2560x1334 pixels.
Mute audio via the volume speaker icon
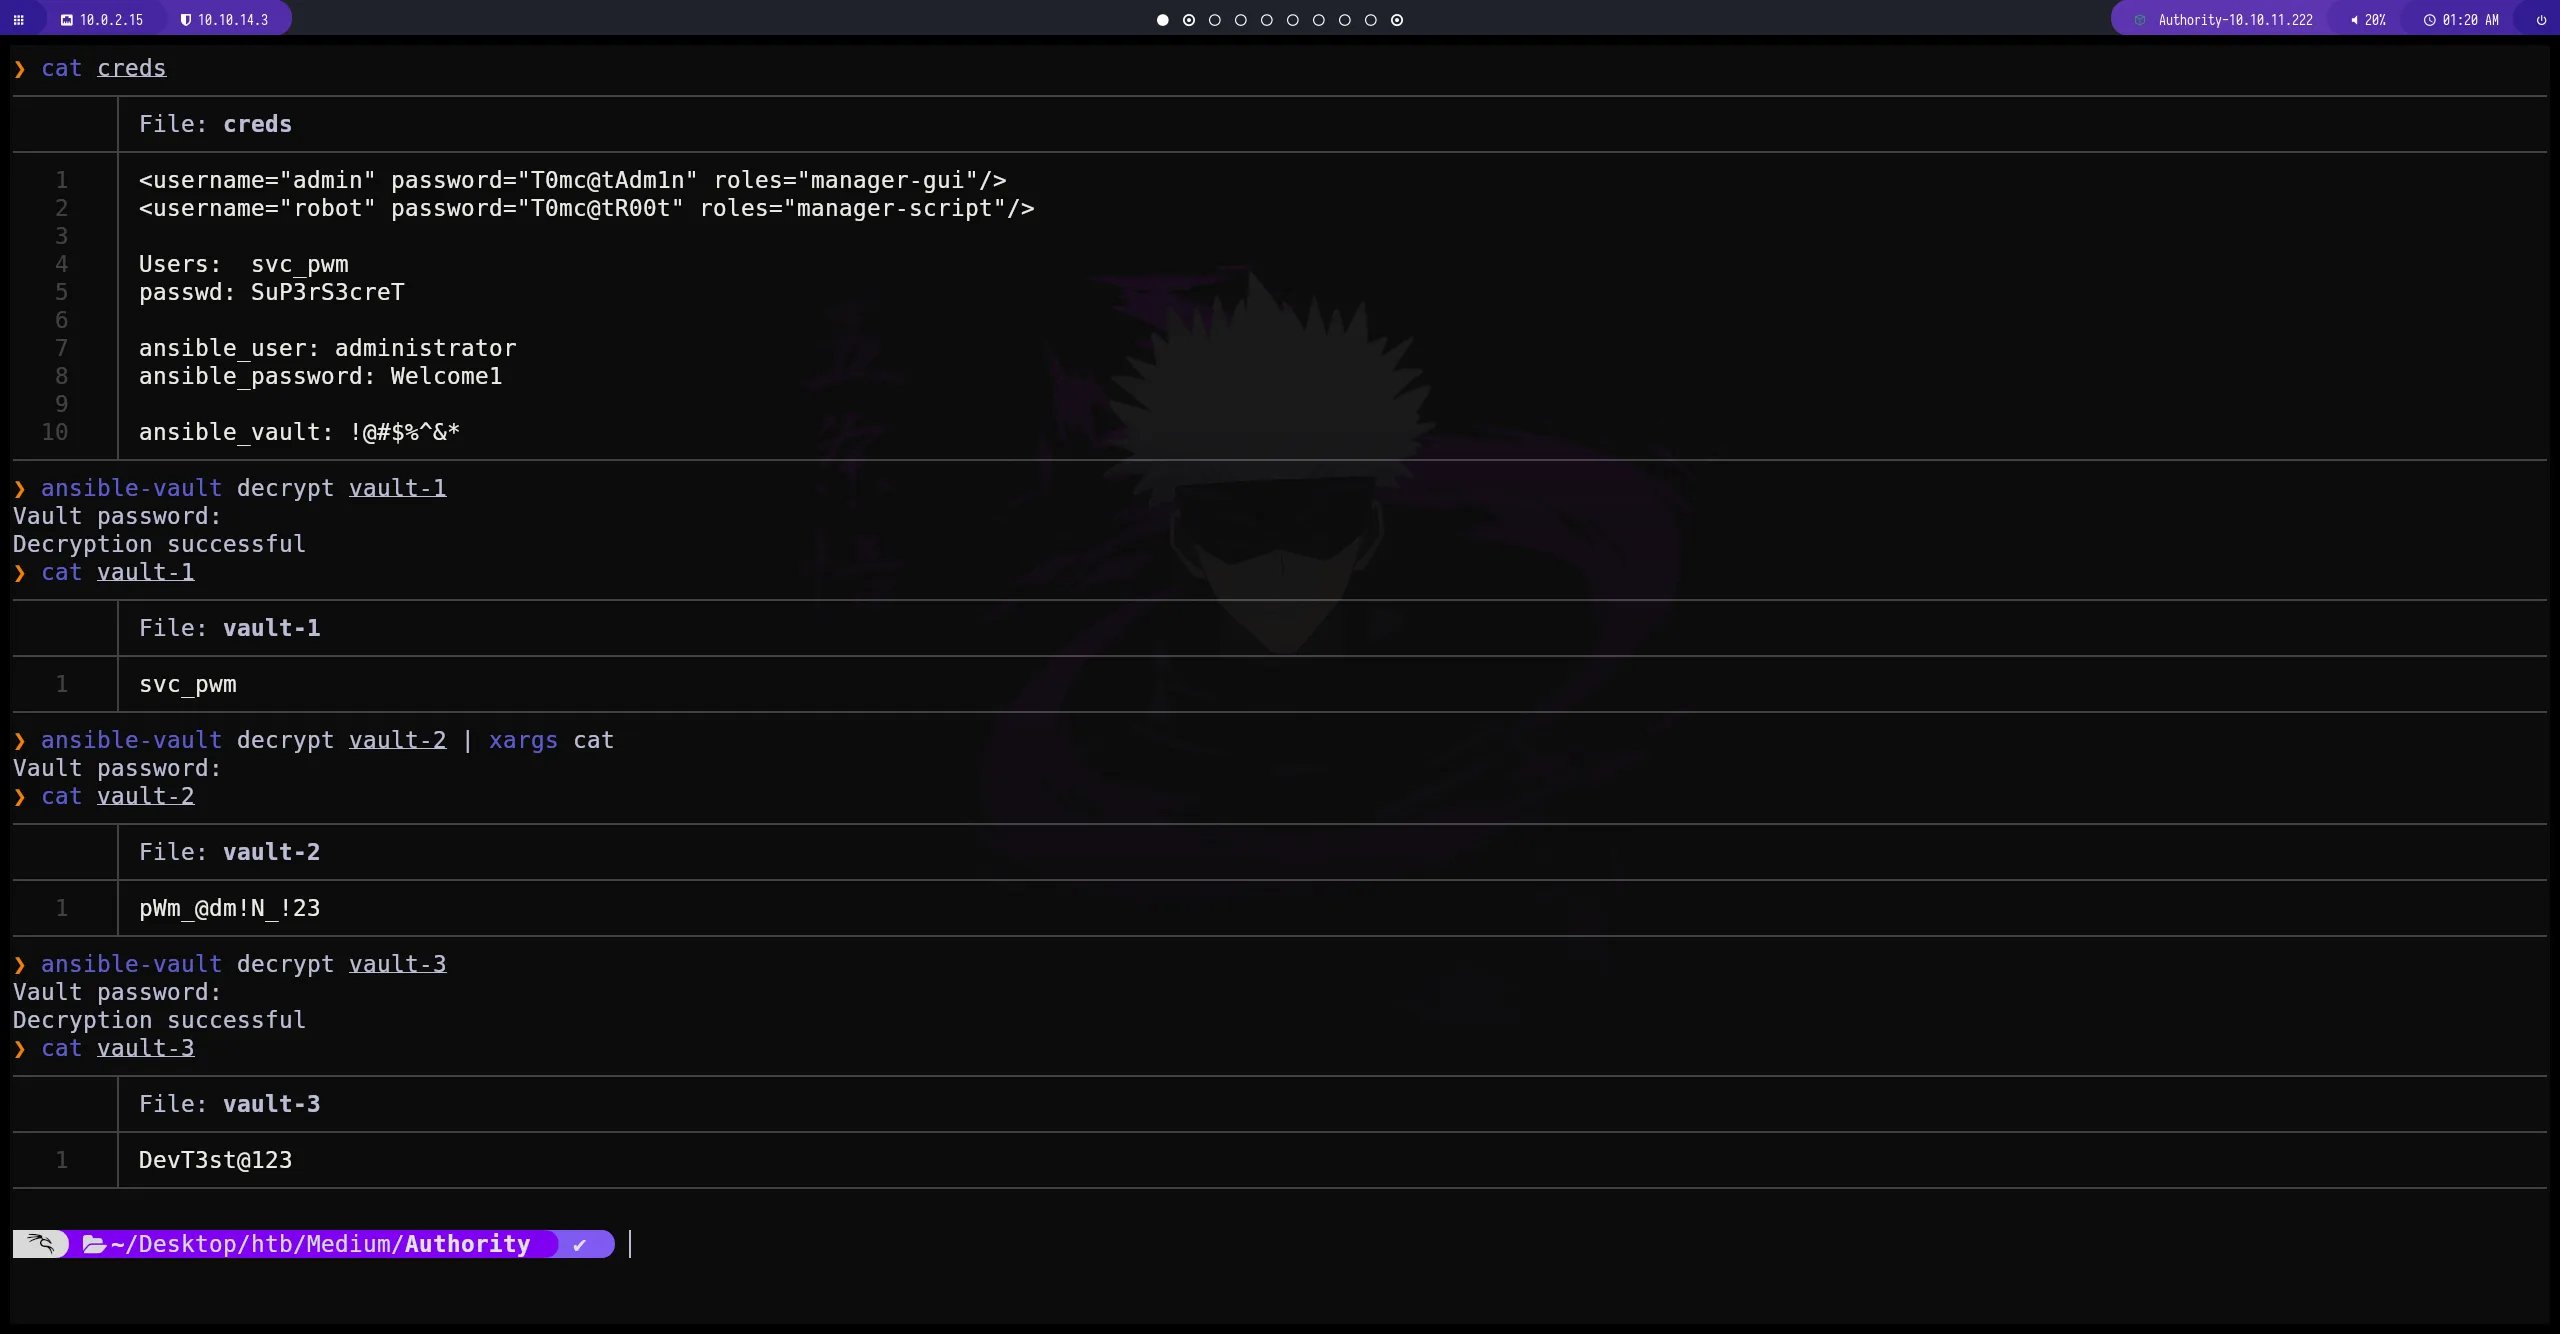(x=2355, y=19)
